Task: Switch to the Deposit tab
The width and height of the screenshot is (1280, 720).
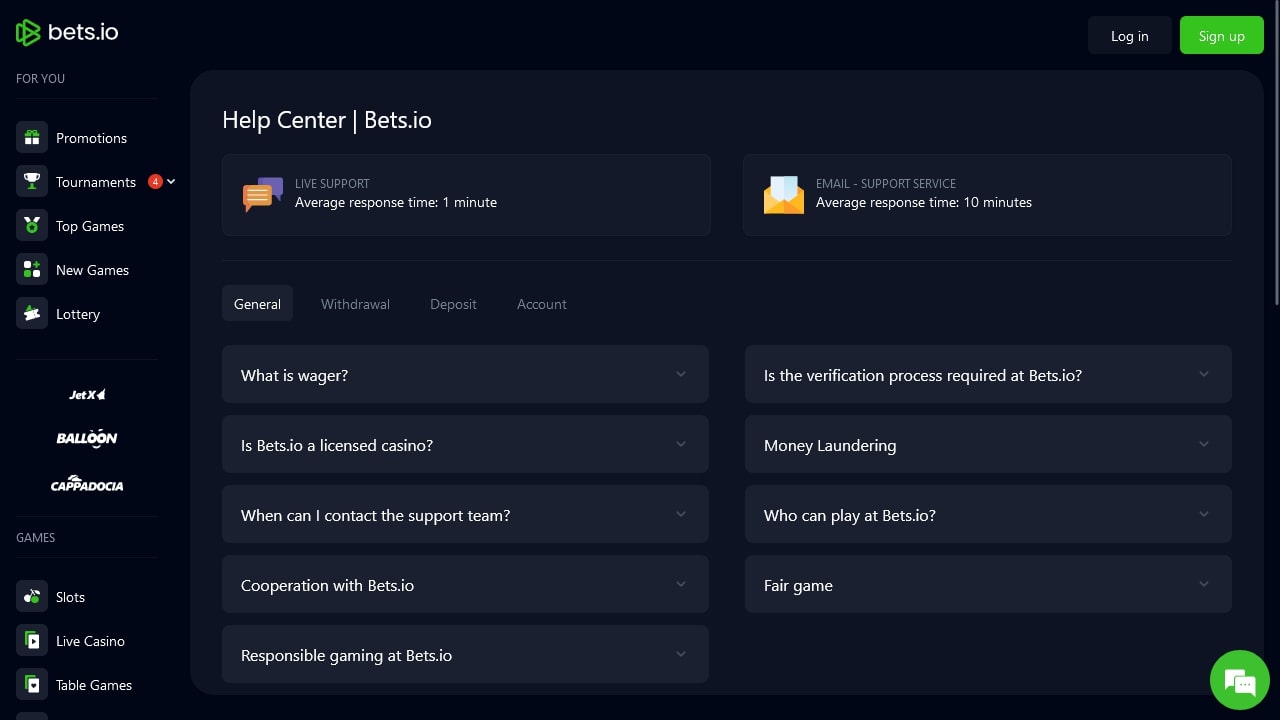Action: [453, 303]
